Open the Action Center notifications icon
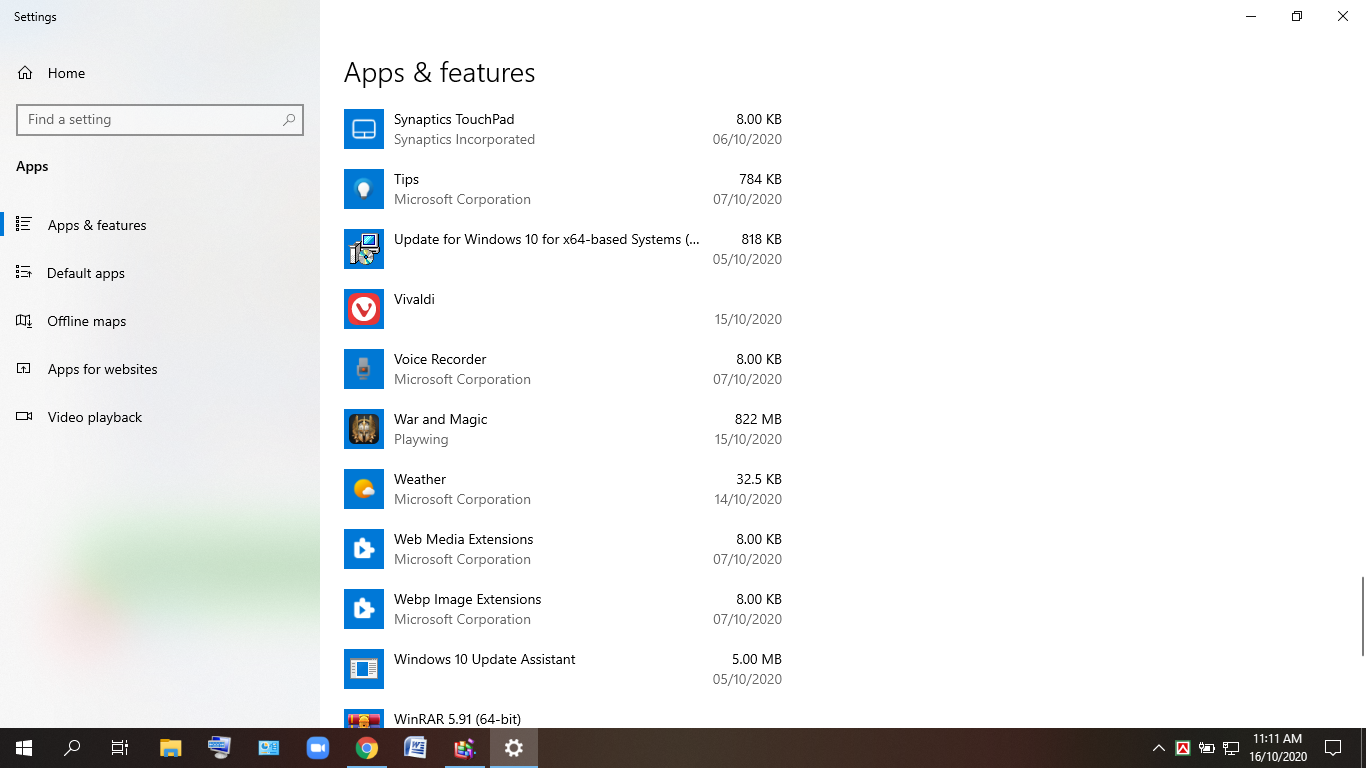This screenshot has height=768, width=1366. click(x=1333, y=748)
